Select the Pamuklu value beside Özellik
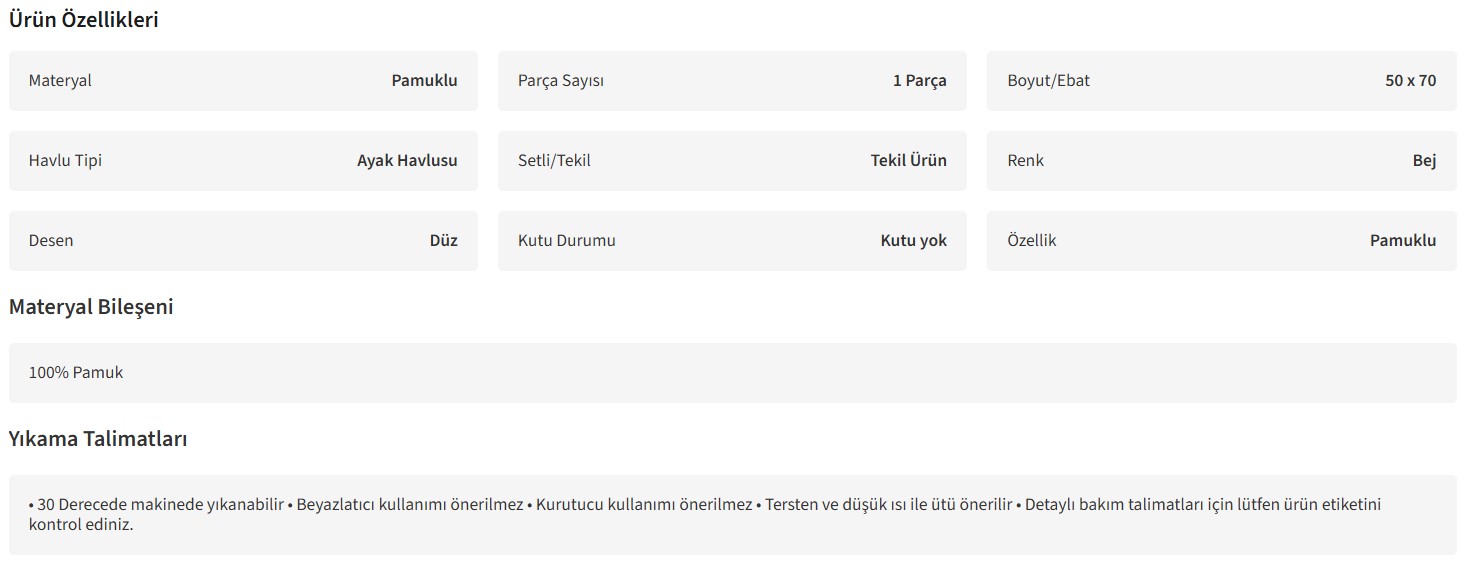 tap(1403, 241)
